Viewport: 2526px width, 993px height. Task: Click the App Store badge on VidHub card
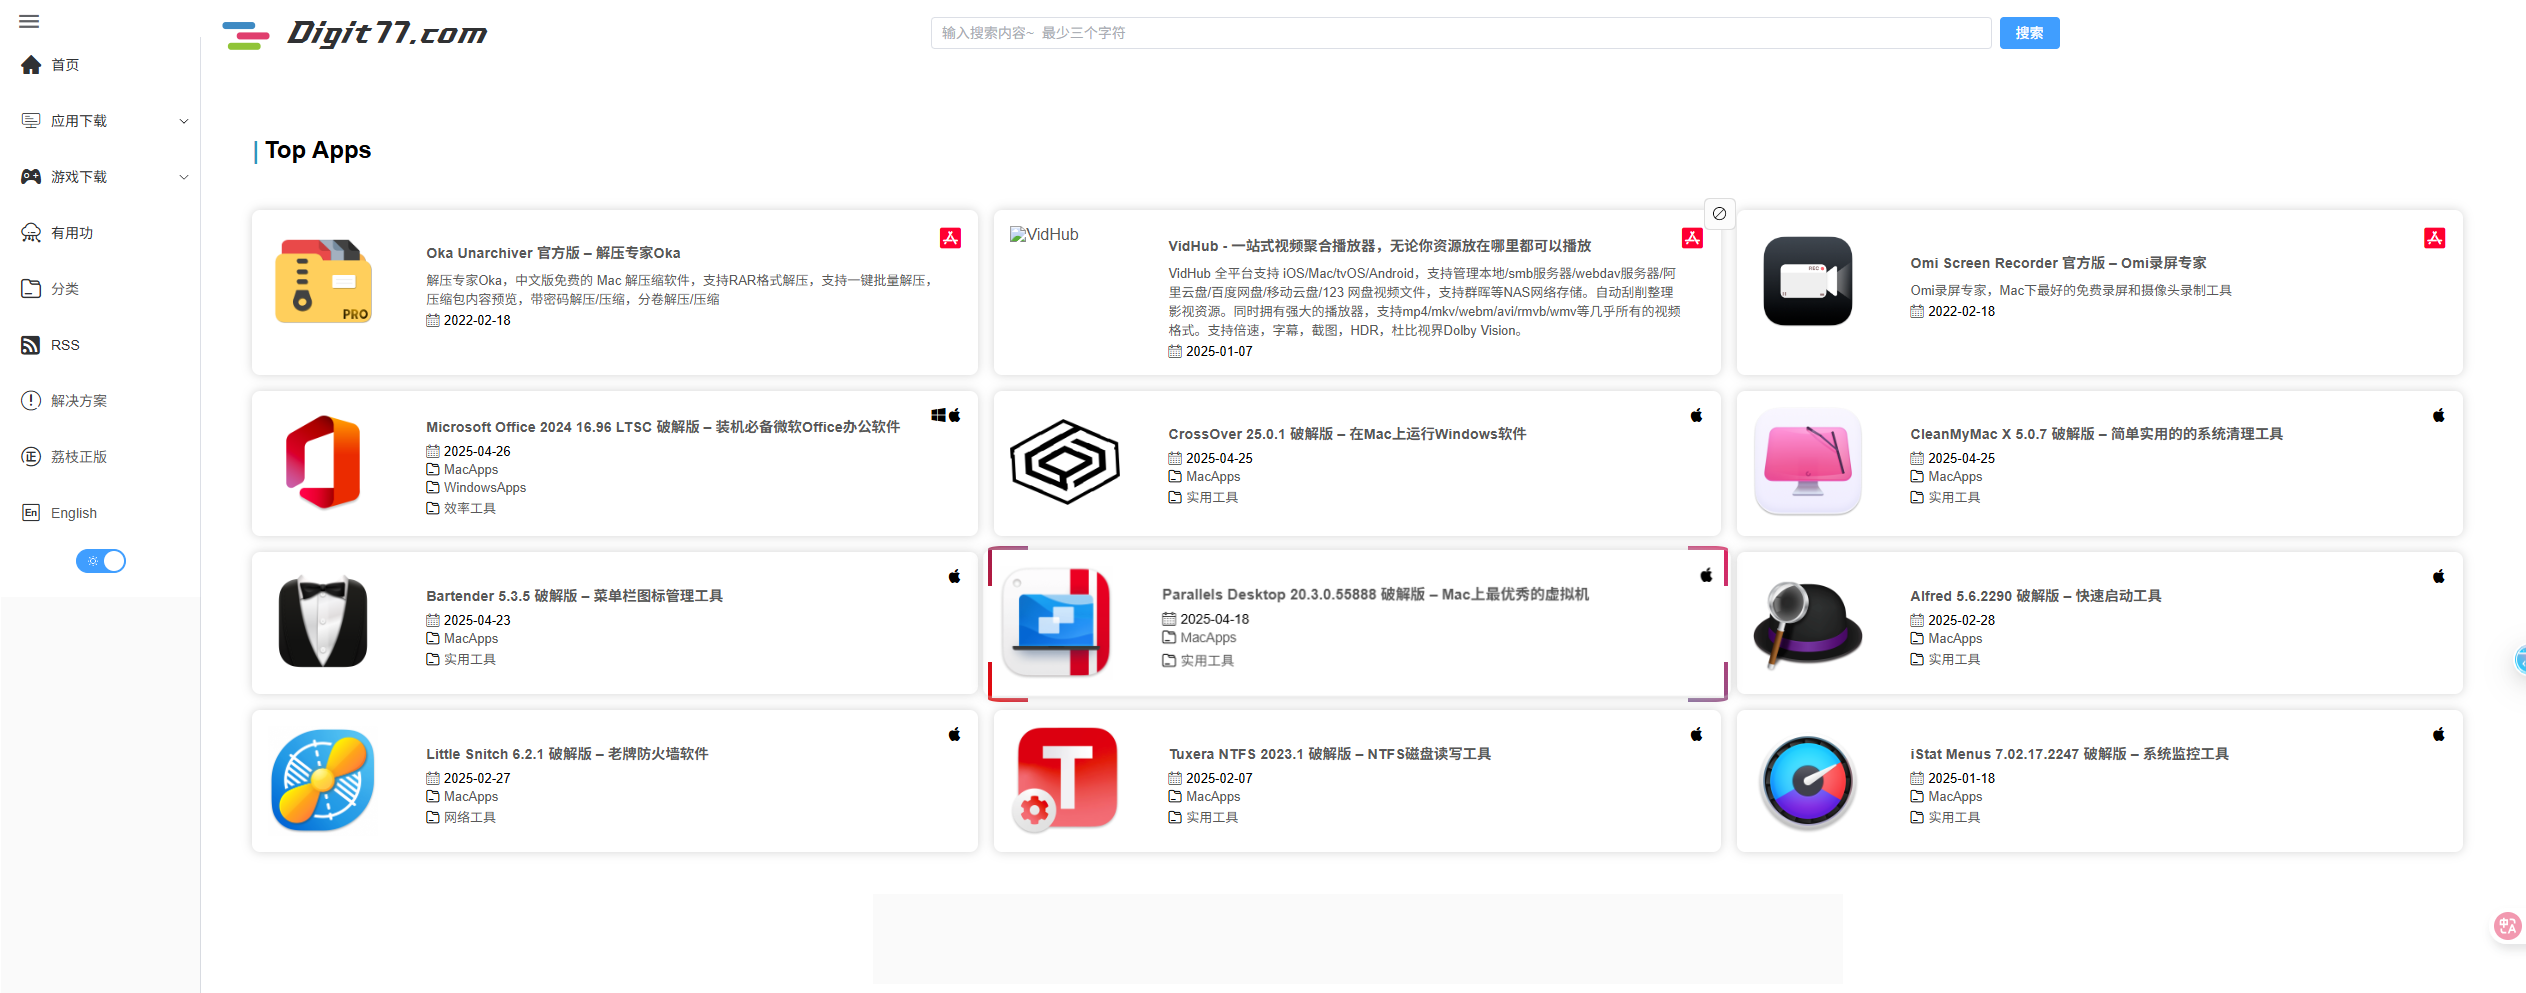tap(1692, 238)
